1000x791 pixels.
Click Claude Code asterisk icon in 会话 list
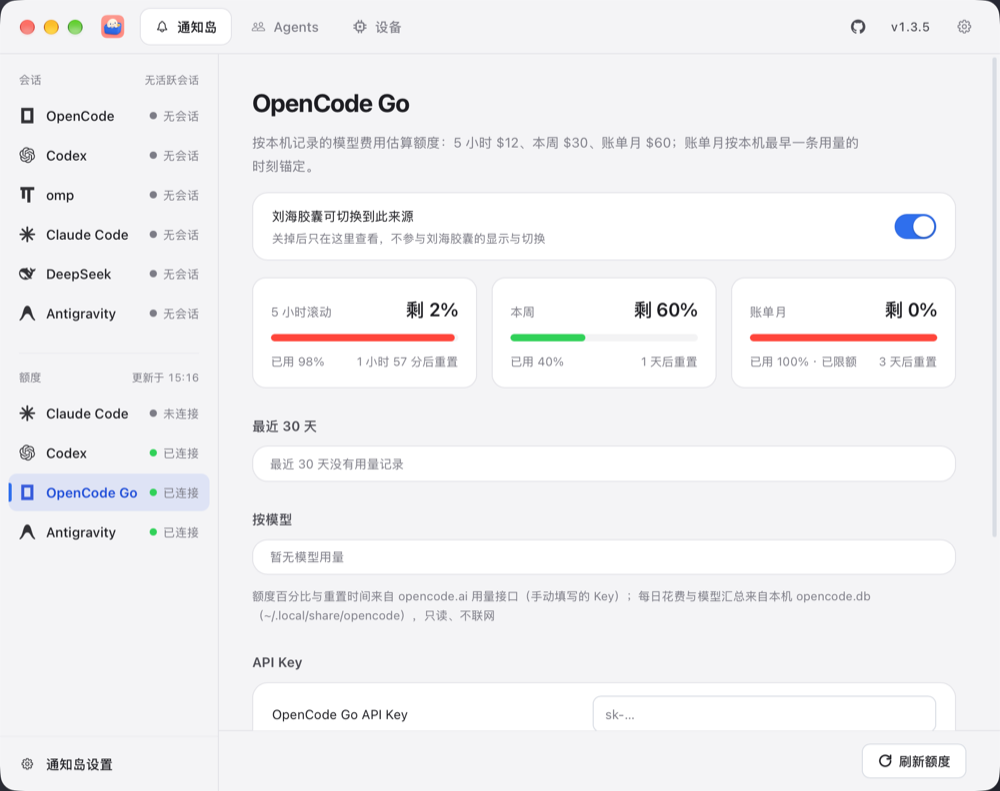tap(27, 235)
